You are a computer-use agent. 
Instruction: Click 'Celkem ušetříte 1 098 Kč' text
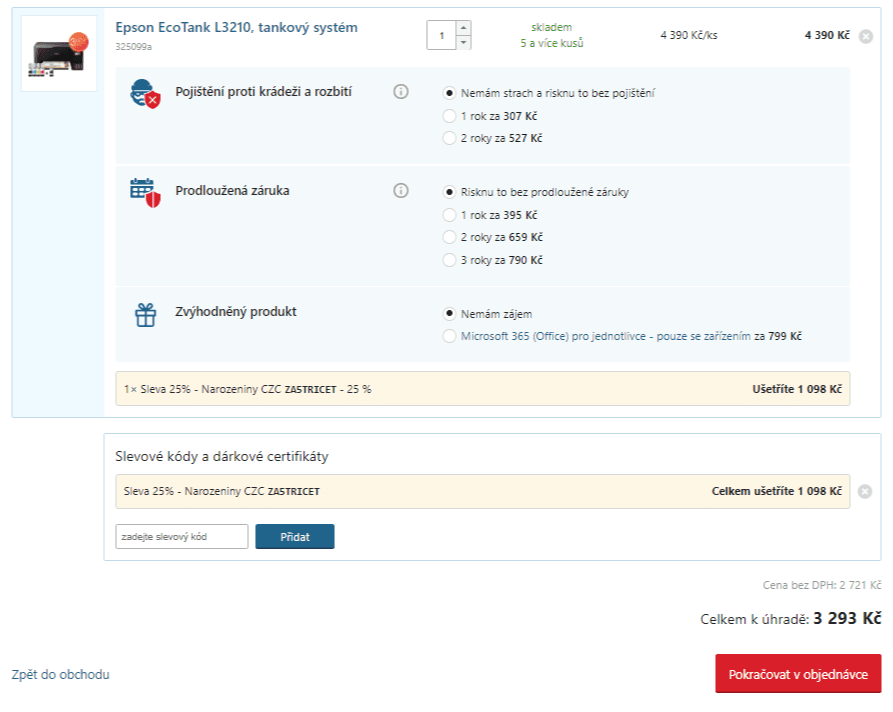[776, 491]
